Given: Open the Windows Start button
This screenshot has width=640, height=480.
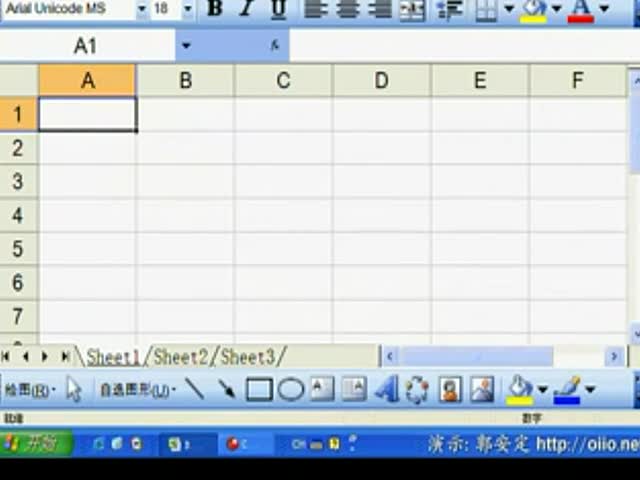Looking at the screenshot, I should (36, 443).
